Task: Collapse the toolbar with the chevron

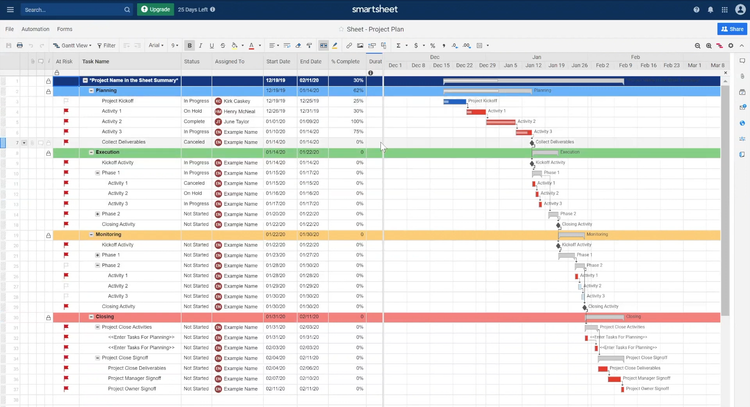Action: pyautogui.click(x=741, y=45)
